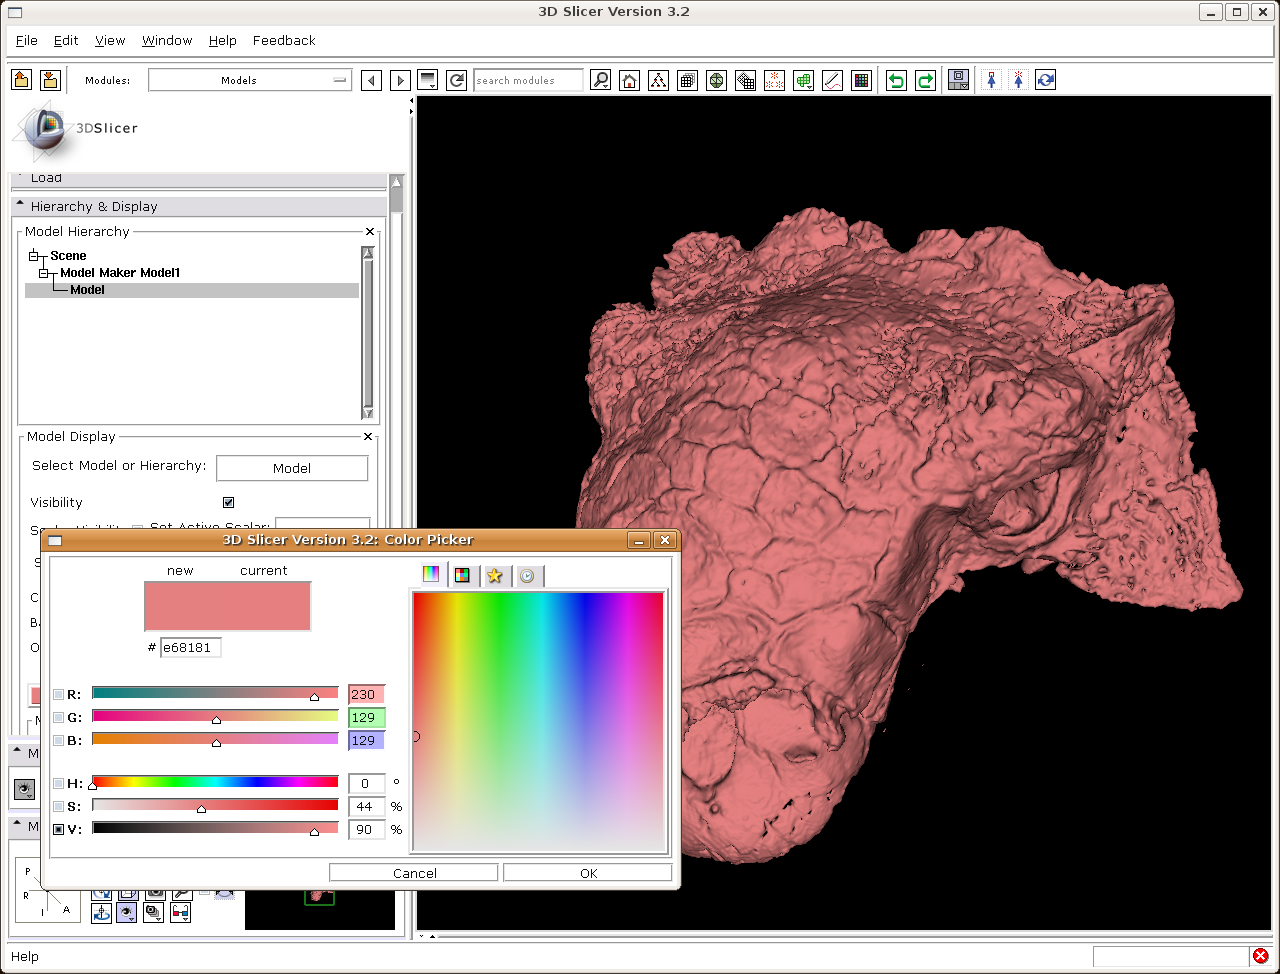Open the Feedback menu
Image resolution: width=1280 pixels, height=974 pixels.
point(284,41)
